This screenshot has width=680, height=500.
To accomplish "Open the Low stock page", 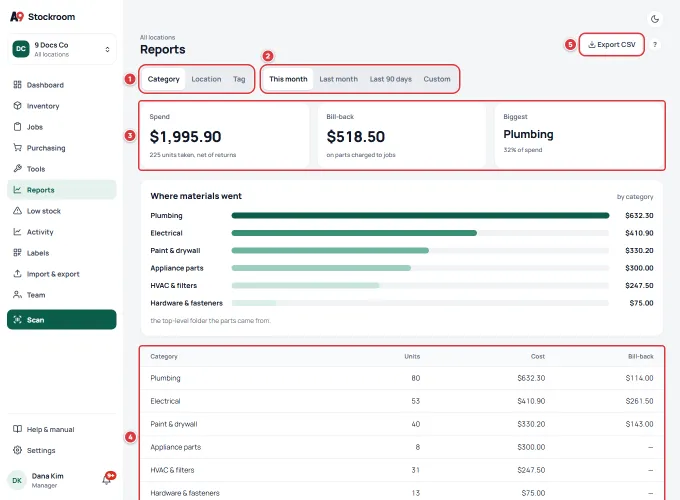I will click(x=62, y=210).
